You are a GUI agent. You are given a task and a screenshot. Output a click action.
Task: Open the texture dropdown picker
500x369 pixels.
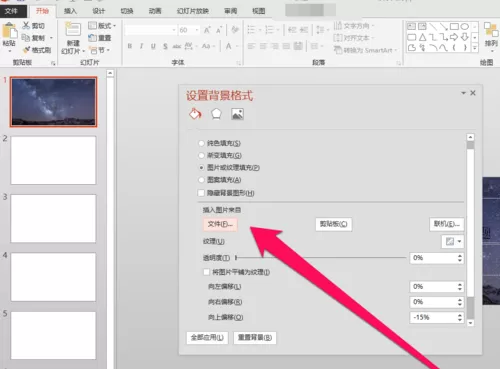point(453,241)
